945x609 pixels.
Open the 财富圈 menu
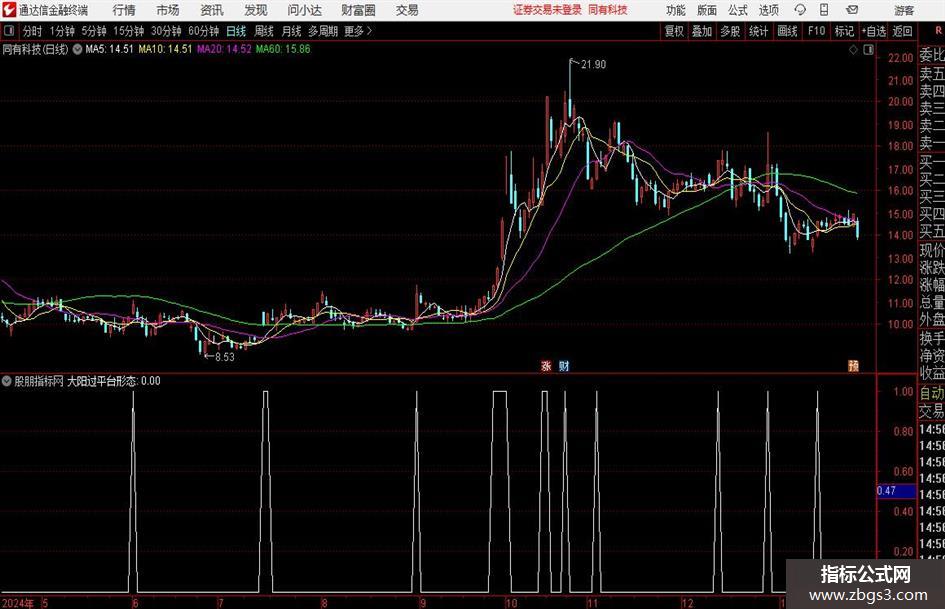click(358, 10)
